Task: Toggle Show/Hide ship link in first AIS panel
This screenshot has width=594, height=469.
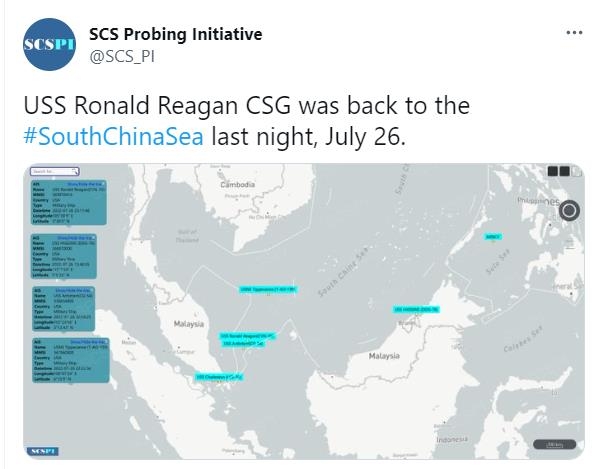Action: tap(84, 184)
